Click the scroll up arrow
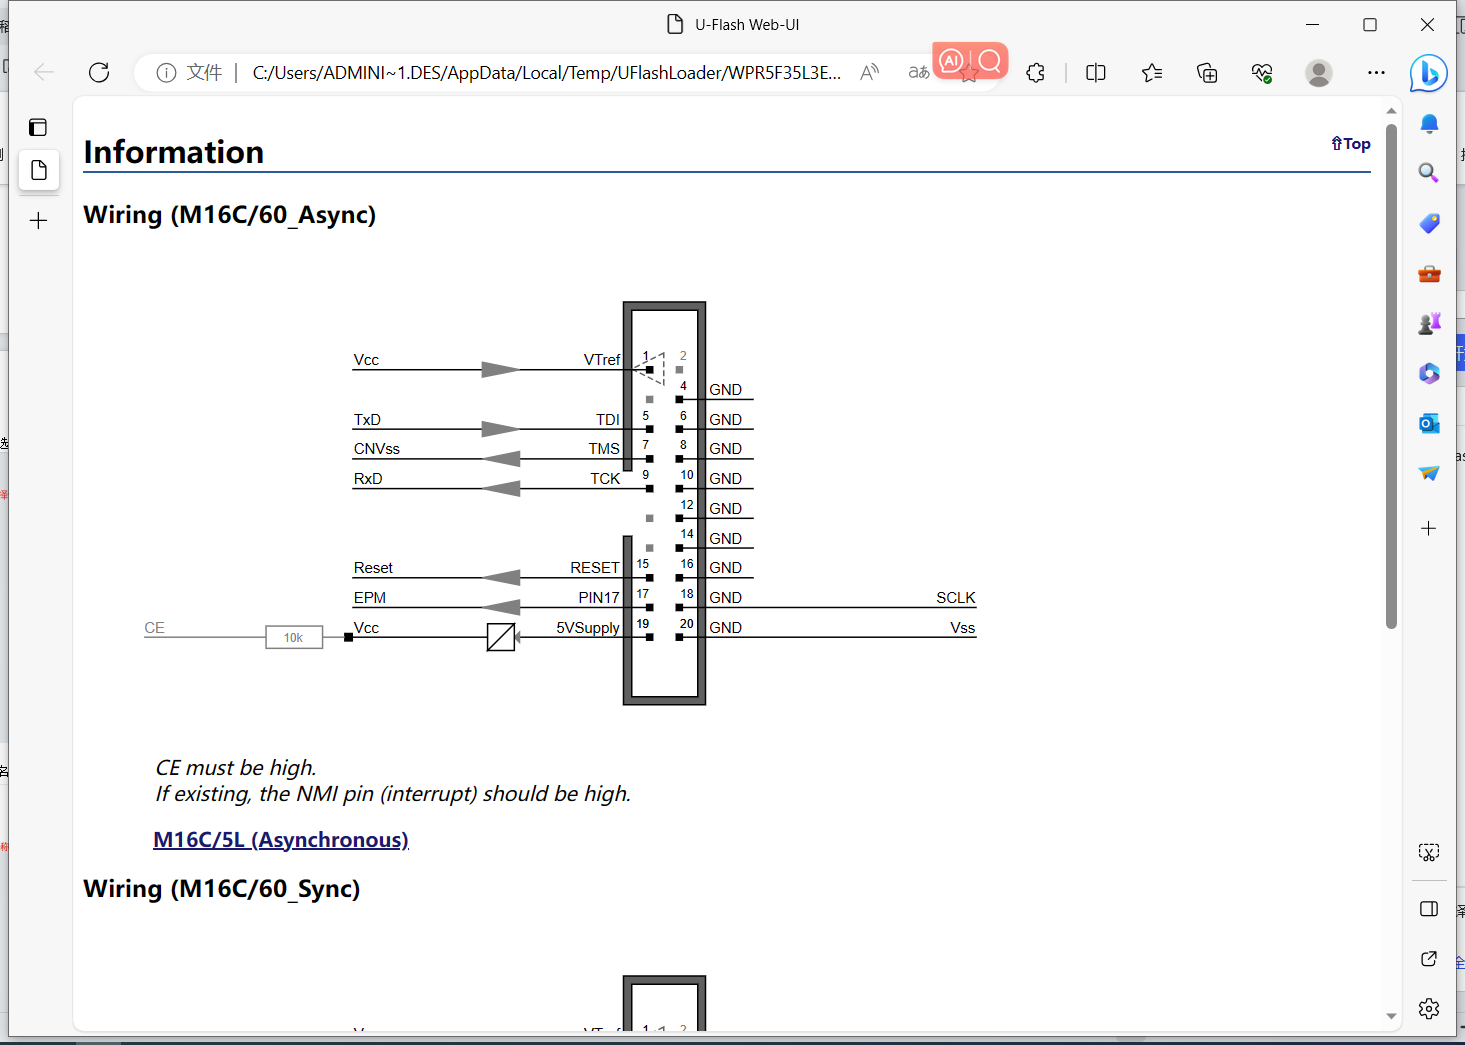The height and width of the screenshot is (1045, 1465). 1391,110
